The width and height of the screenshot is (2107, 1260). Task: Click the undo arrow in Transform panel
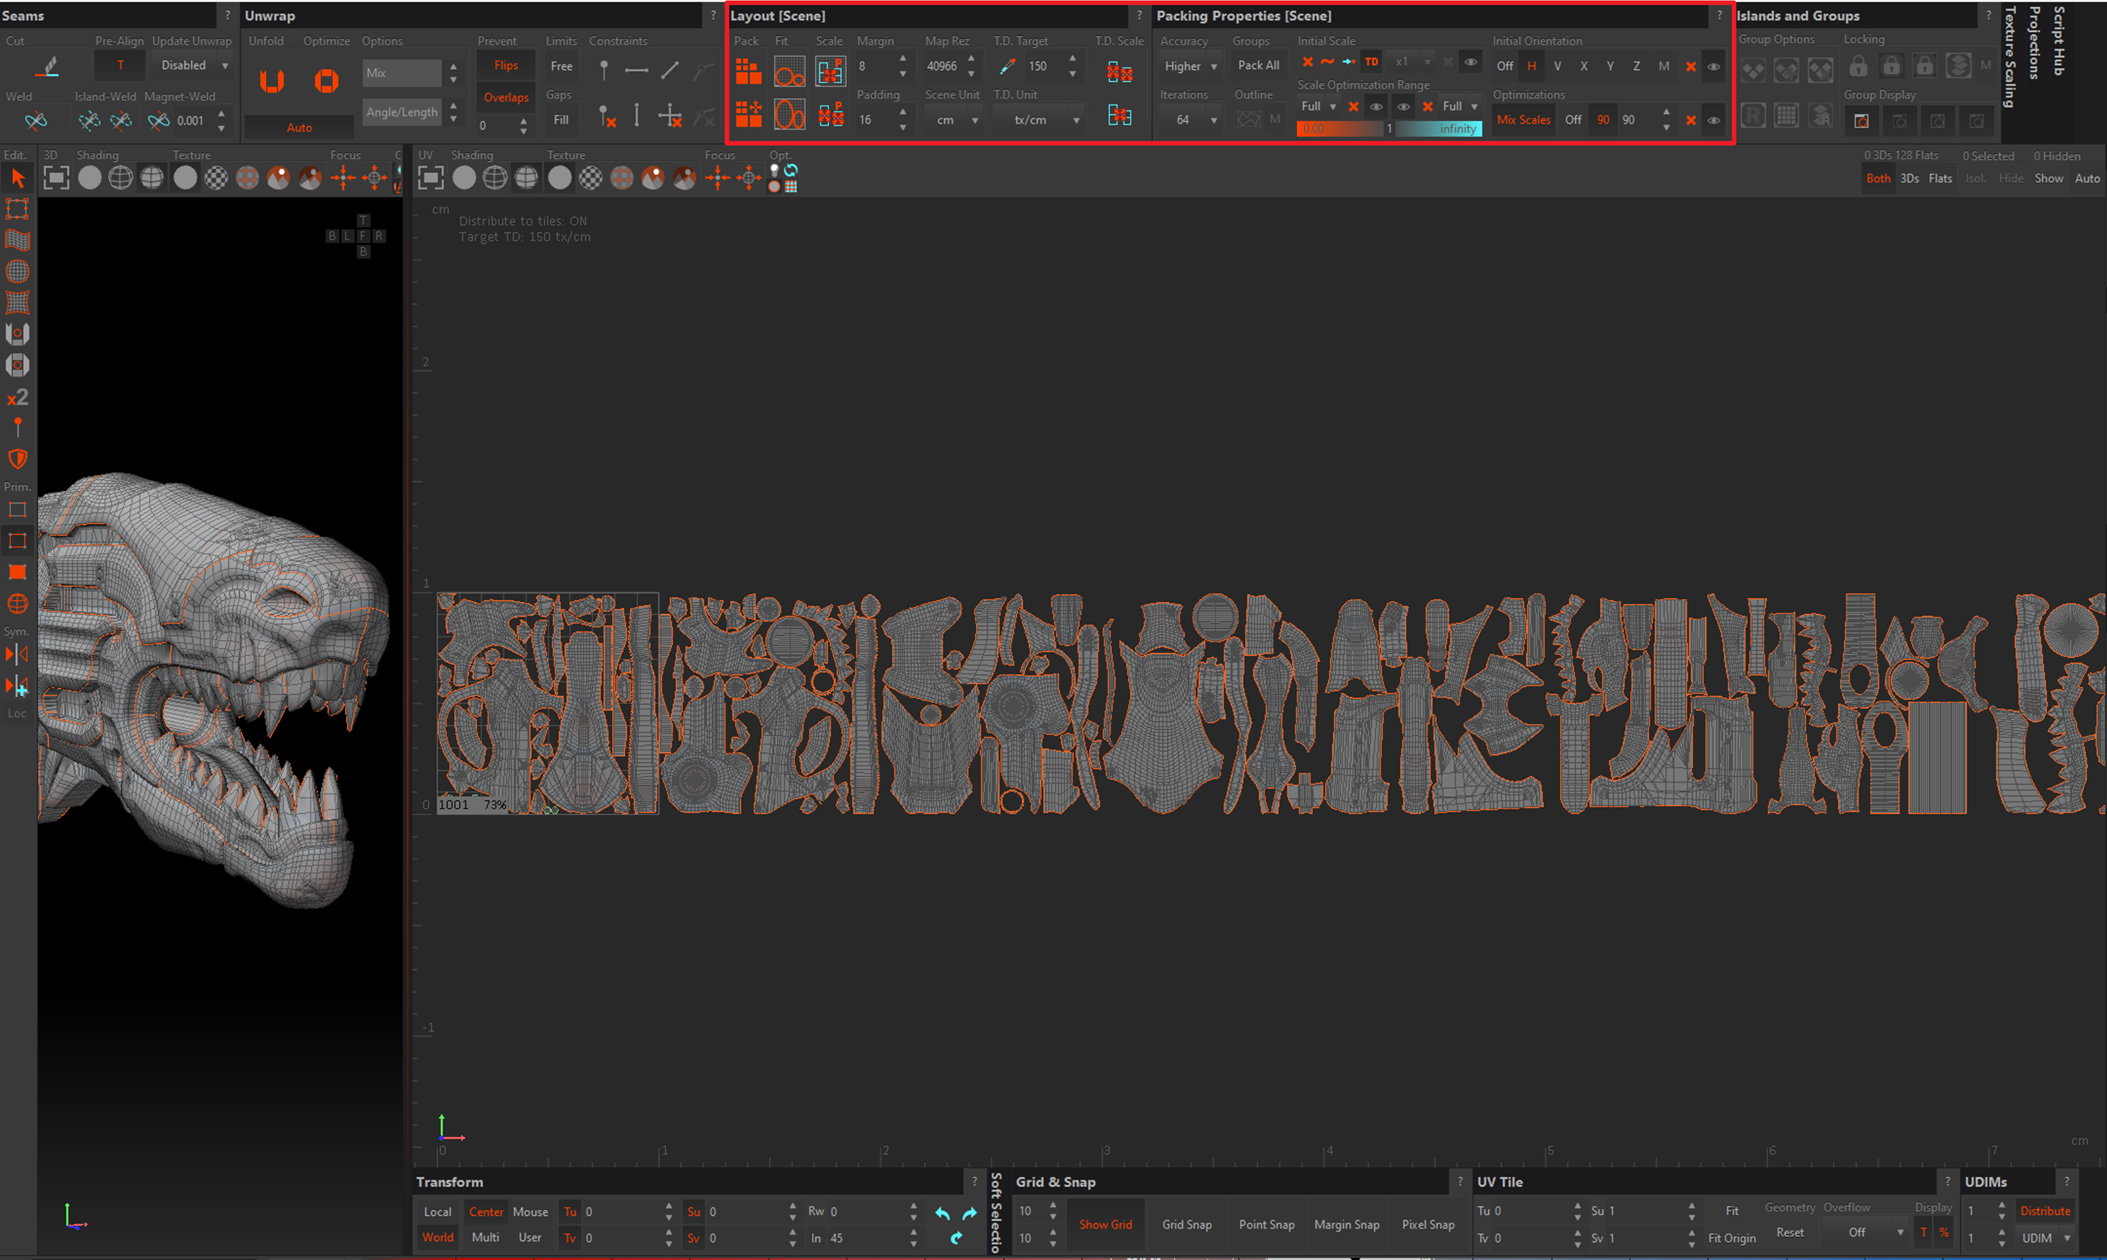942,1213
